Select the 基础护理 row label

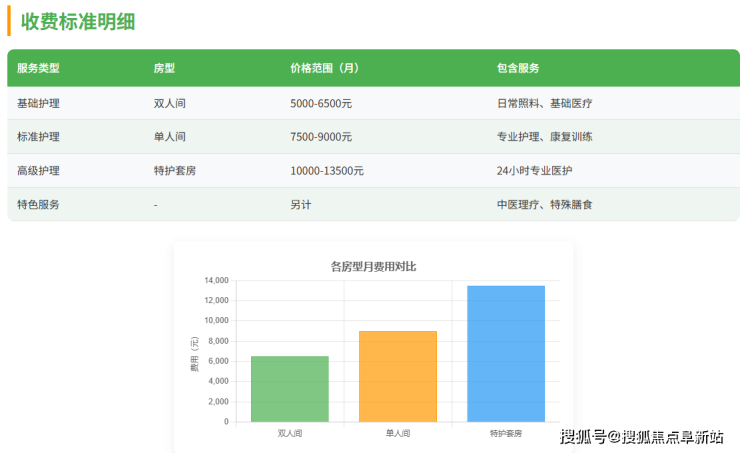pyautogui.click(x=38, y=103)
